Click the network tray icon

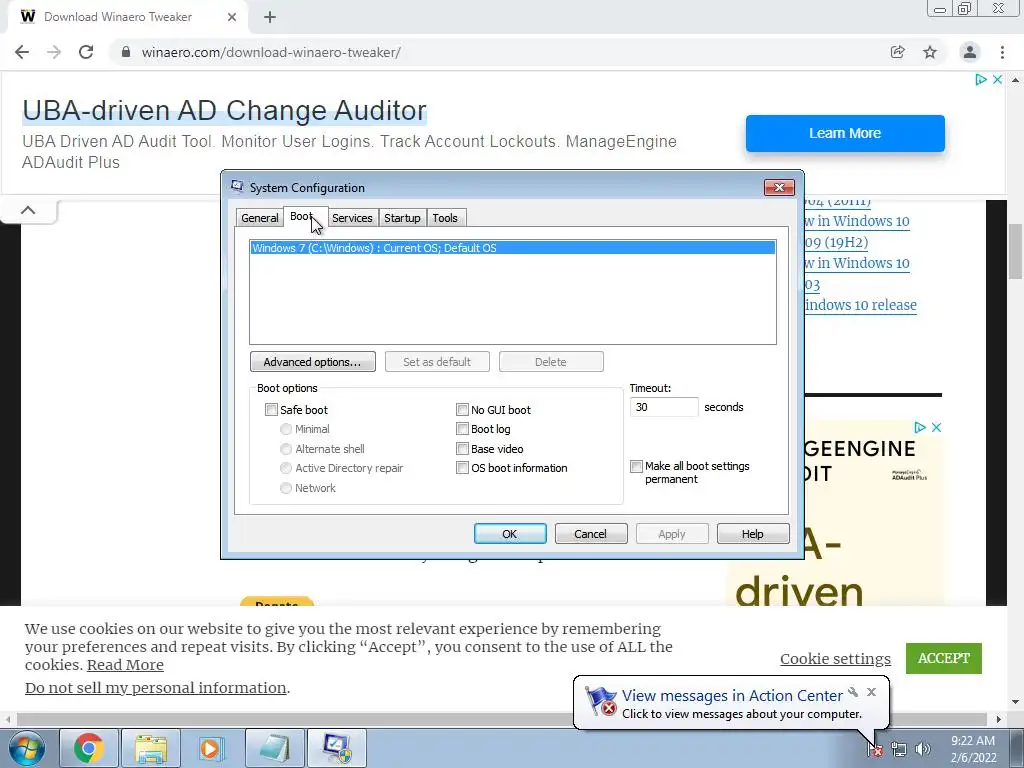(899, 750)
